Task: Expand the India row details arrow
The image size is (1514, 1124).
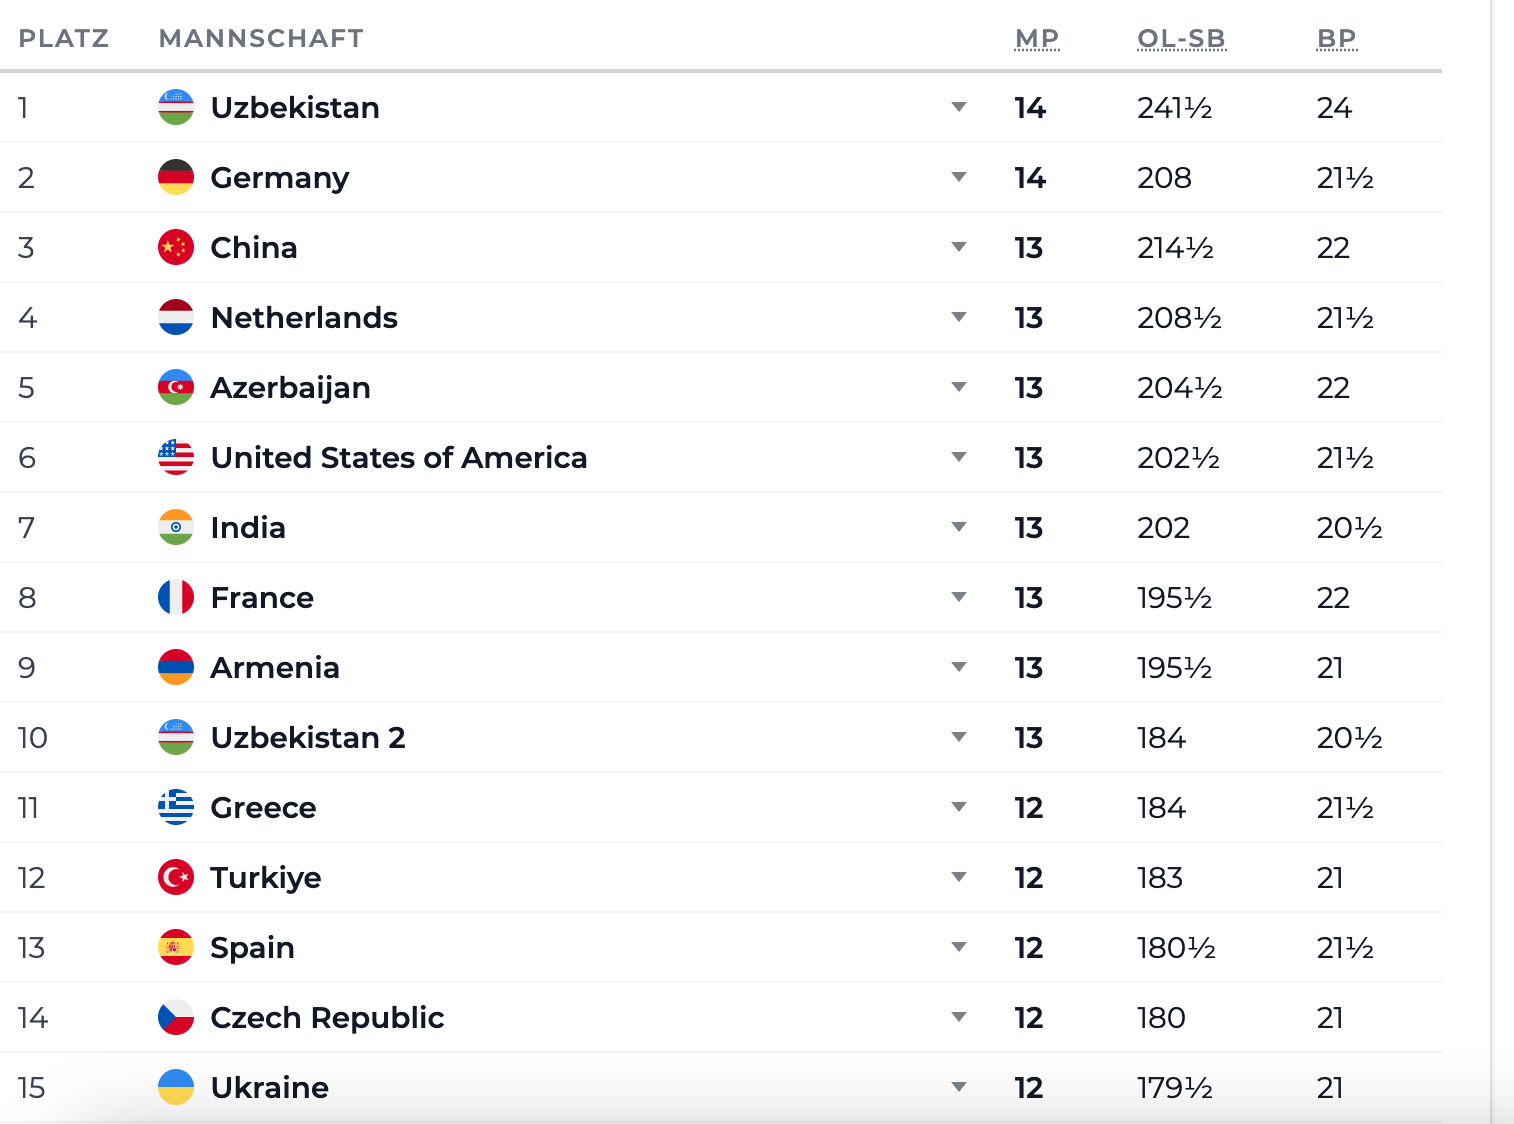Action: coord(959,527)
